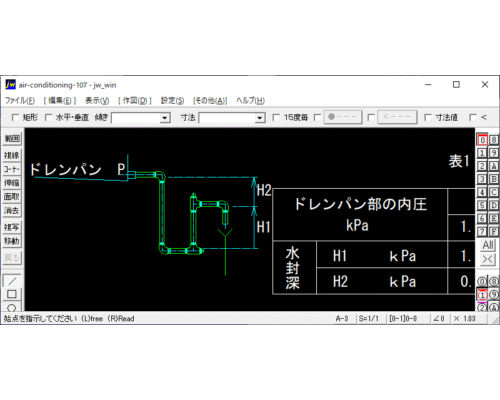Click the 範囲 button

click(x=12, y=139)
